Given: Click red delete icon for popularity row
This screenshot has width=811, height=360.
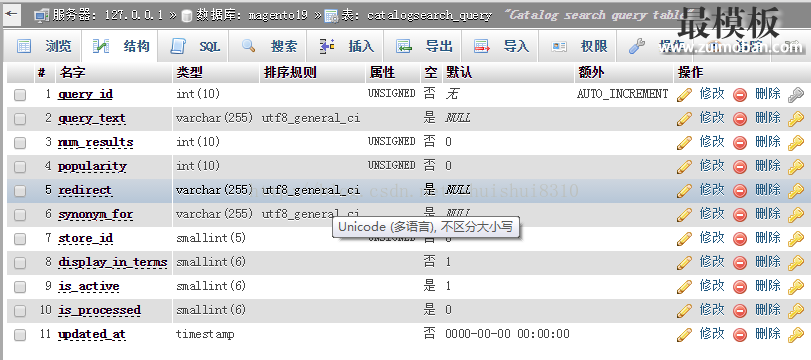Looking at the screenshot, I should [740, 167].
